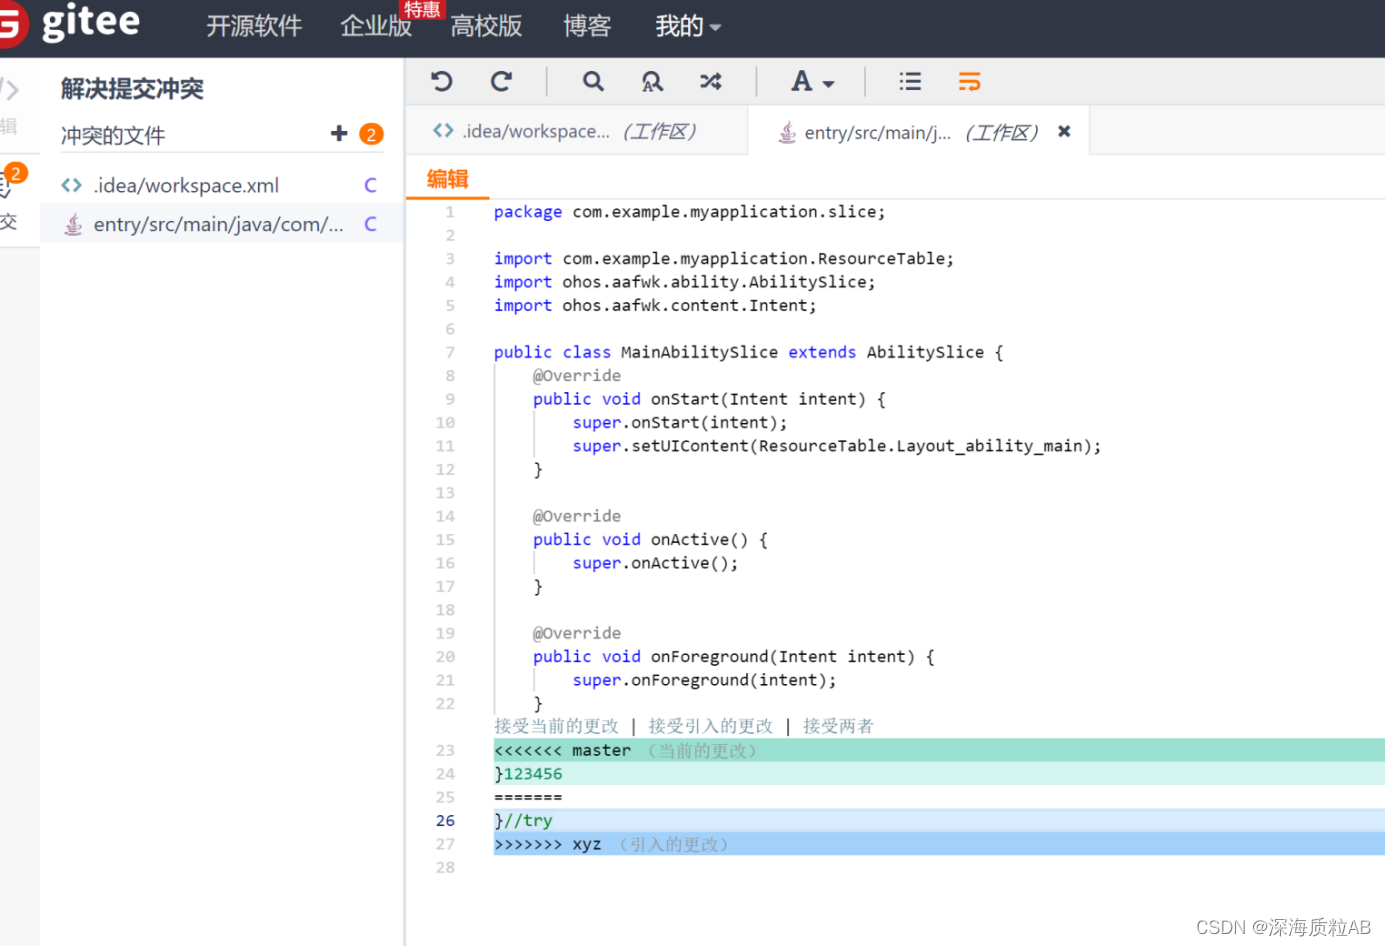Open the find-and-replace tool icon
1386x946 pixels.
pyautogui.click(x=652, y=82)
